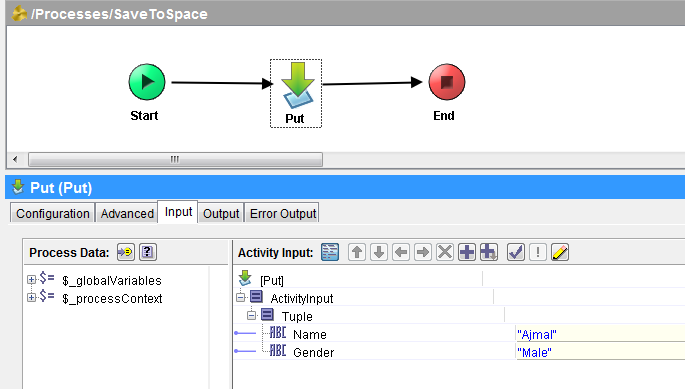Click the coercions icon beside Process Data

[x=126, y=252]
